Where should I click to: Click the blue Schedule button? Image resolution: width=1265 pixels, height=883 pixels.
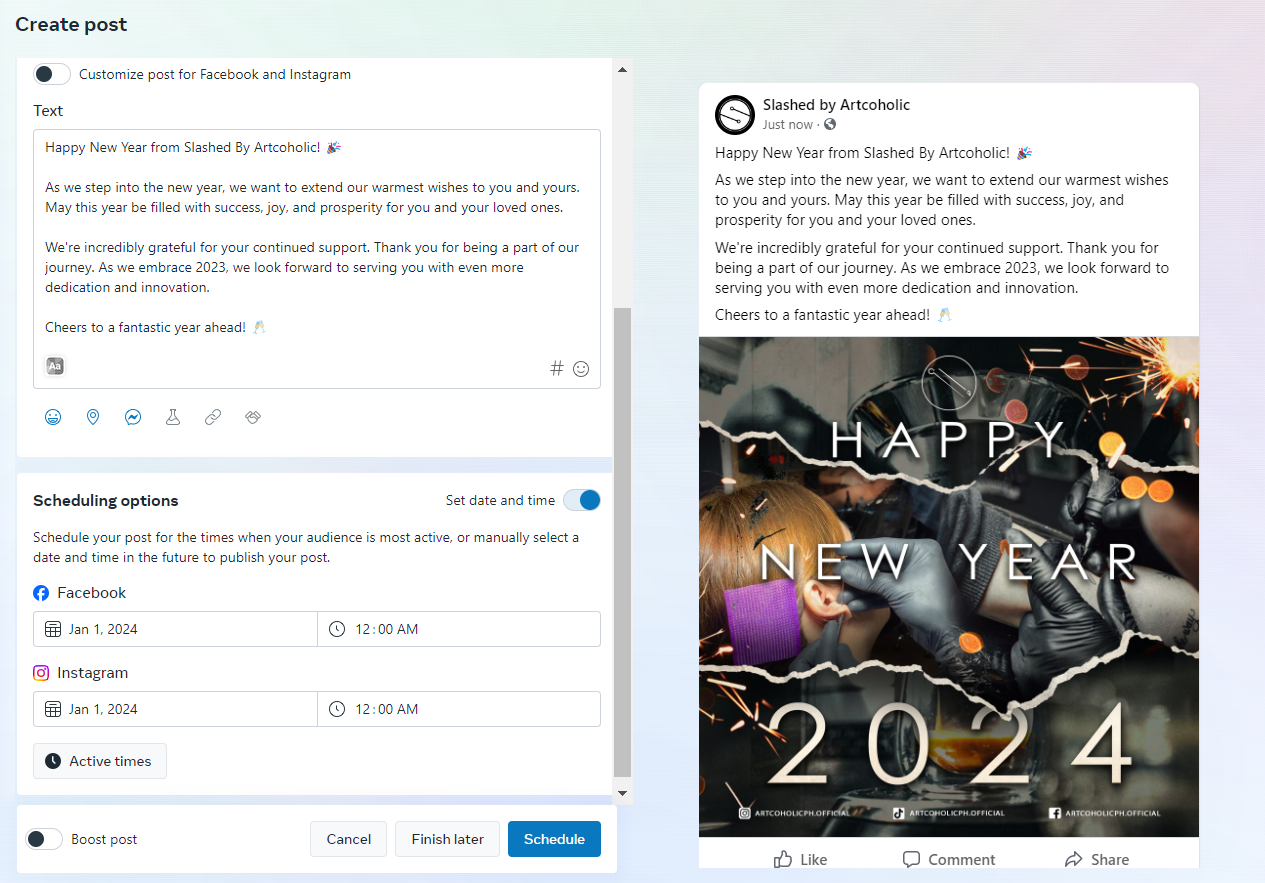click(x=554, y=839)
